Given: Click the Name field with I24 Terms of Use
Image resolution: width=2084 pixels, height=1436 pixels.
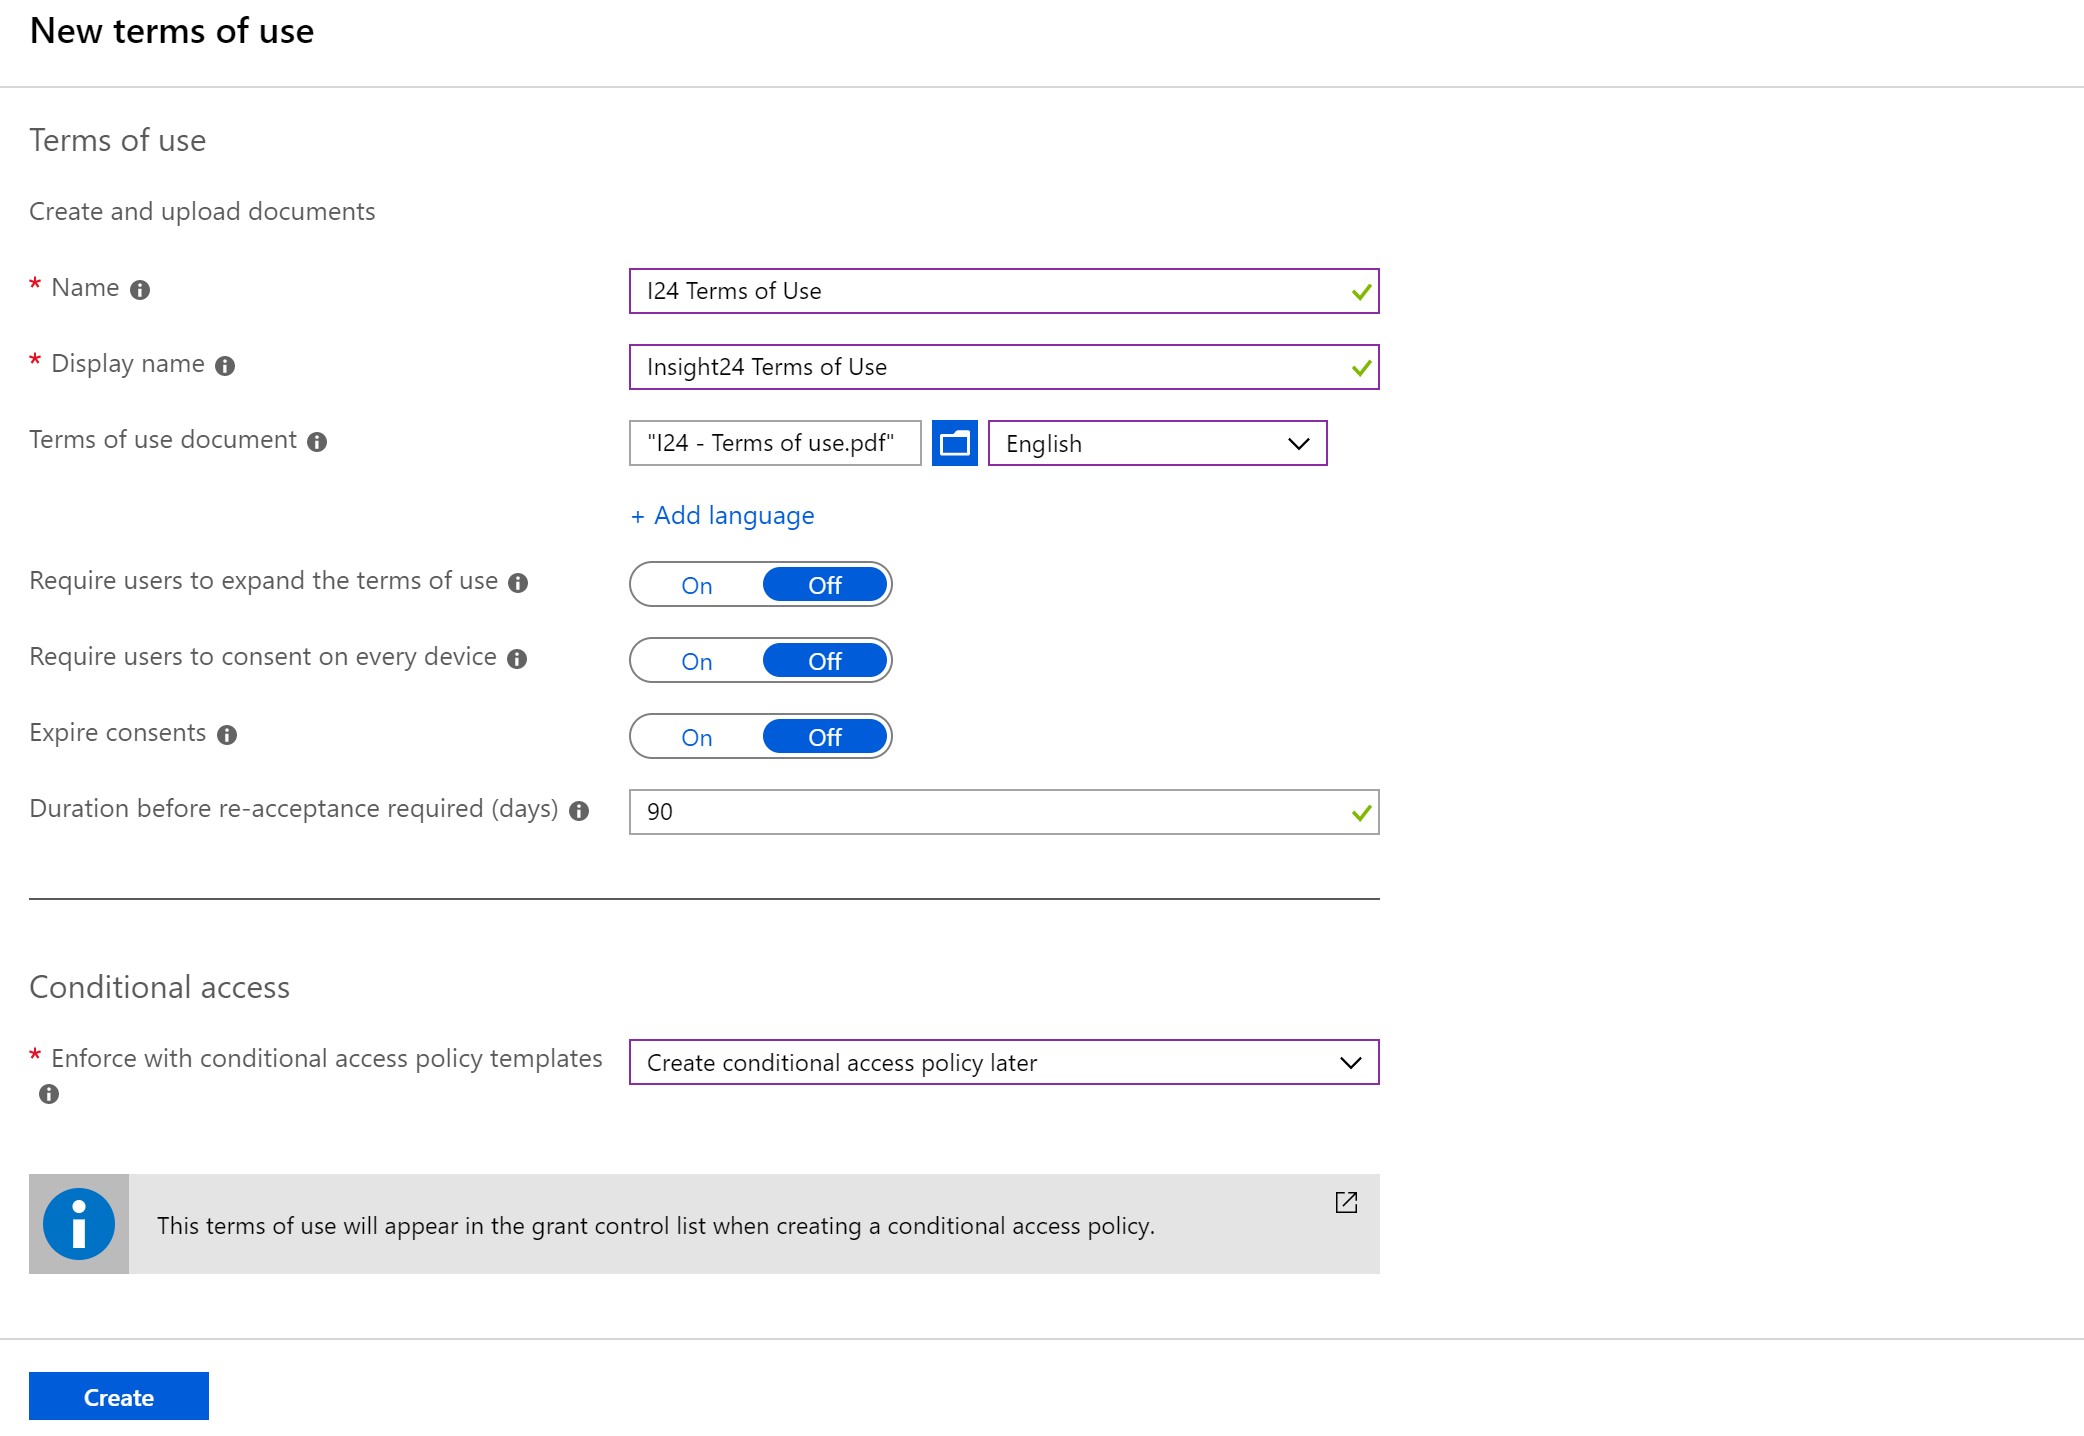Looking at the screenshot, I should point(1004,291).
